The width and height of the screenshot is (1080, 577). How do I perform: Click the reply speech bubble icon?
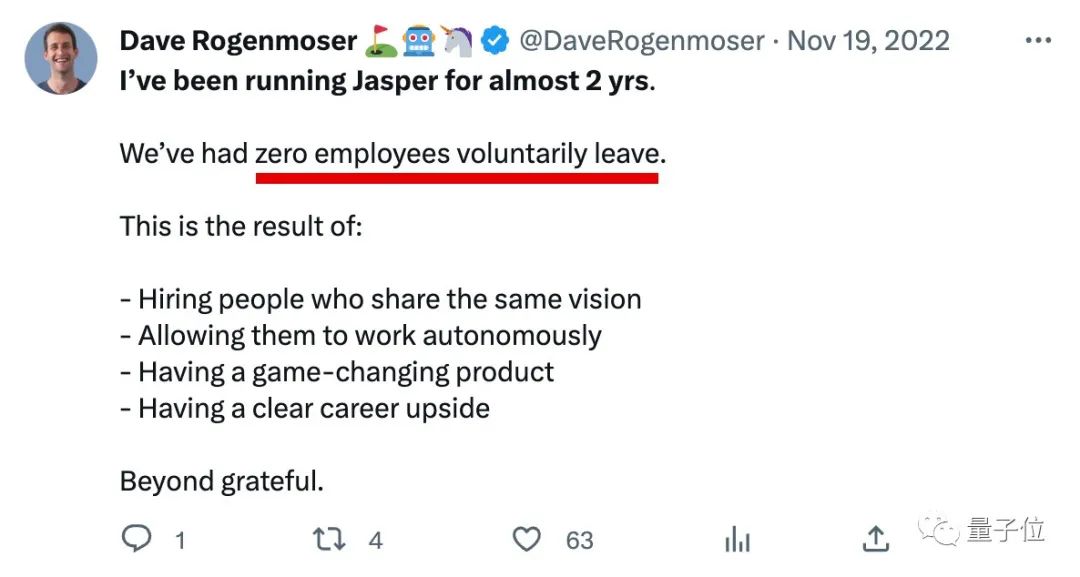pos(136,538)
